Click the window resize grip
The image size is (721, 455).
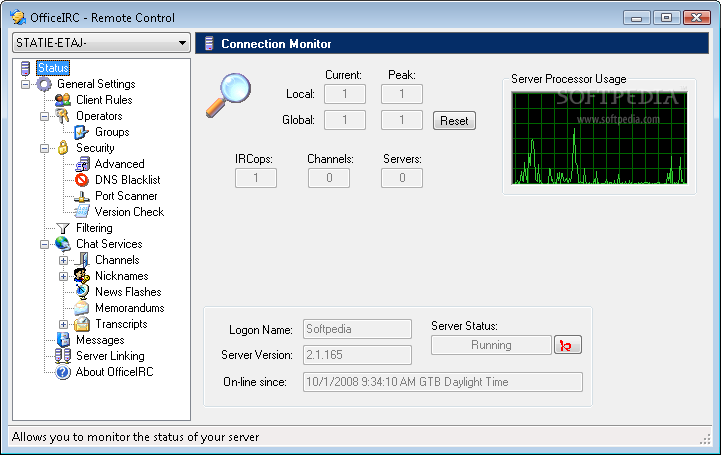point(705,439)
